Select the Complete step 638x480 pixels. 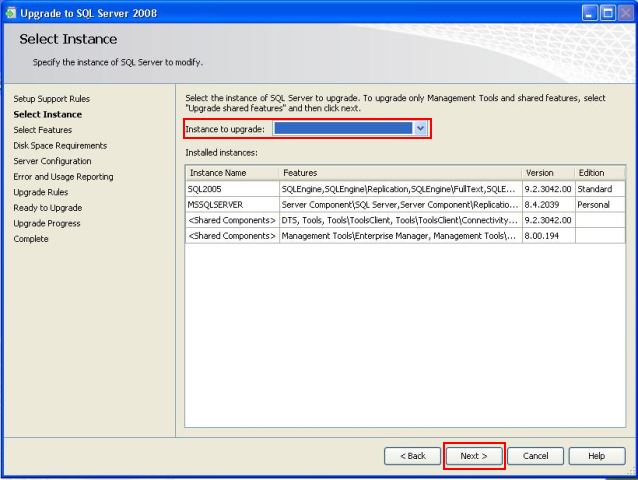31,239
